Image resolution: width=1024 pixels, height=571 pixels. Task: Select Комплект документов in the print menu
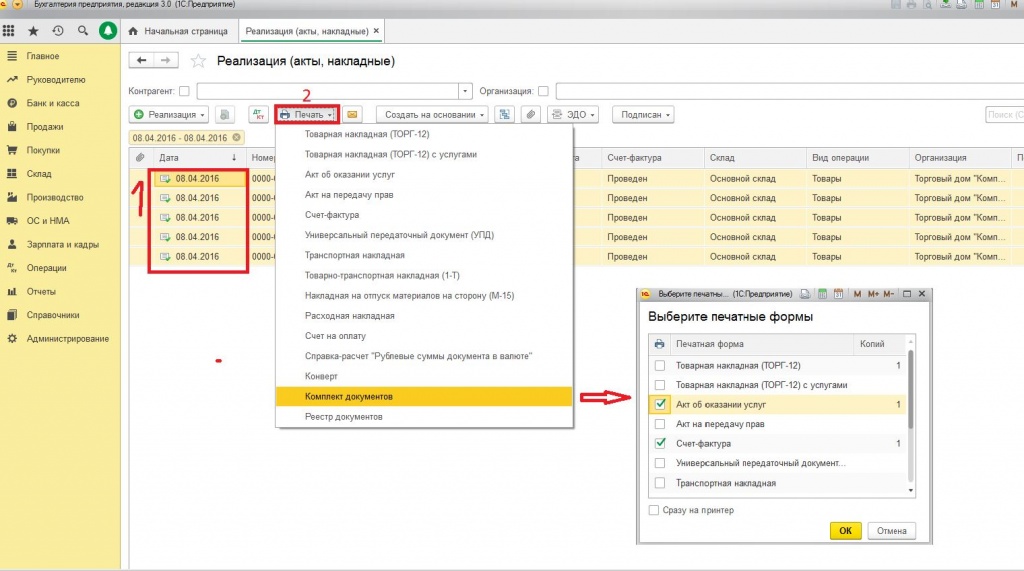(424, 397)
